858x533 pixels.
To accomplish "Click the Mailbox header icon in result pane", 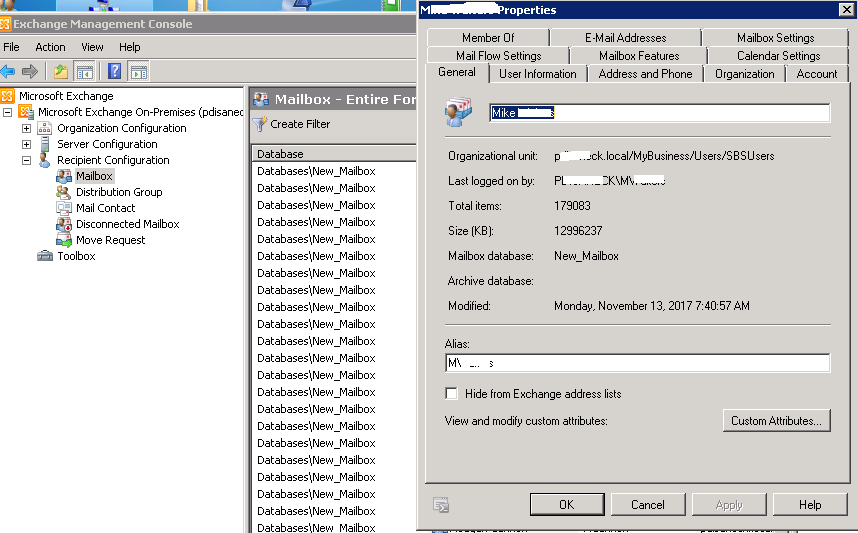I will click(261, 99).
